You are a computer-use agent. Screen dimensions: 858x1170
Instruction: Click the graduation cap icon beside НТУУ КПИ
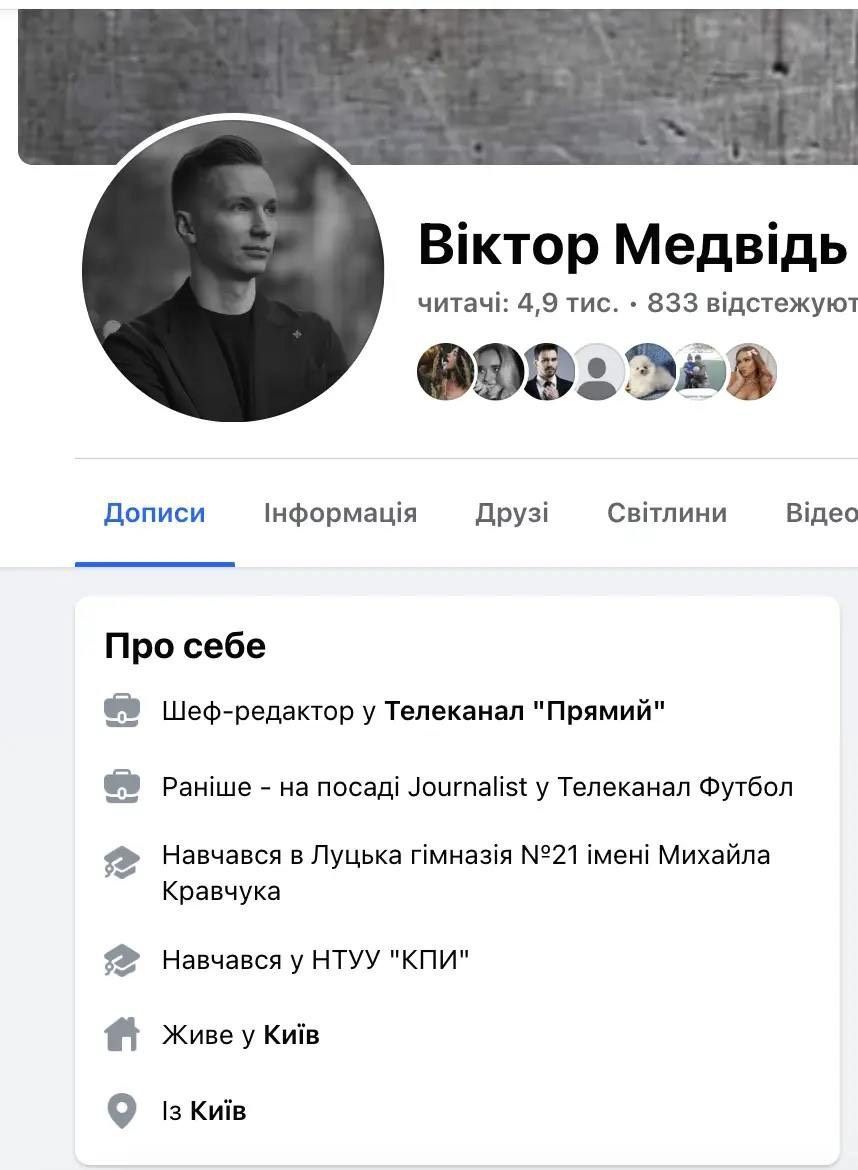pyautogui.click(x=122, y=959)
